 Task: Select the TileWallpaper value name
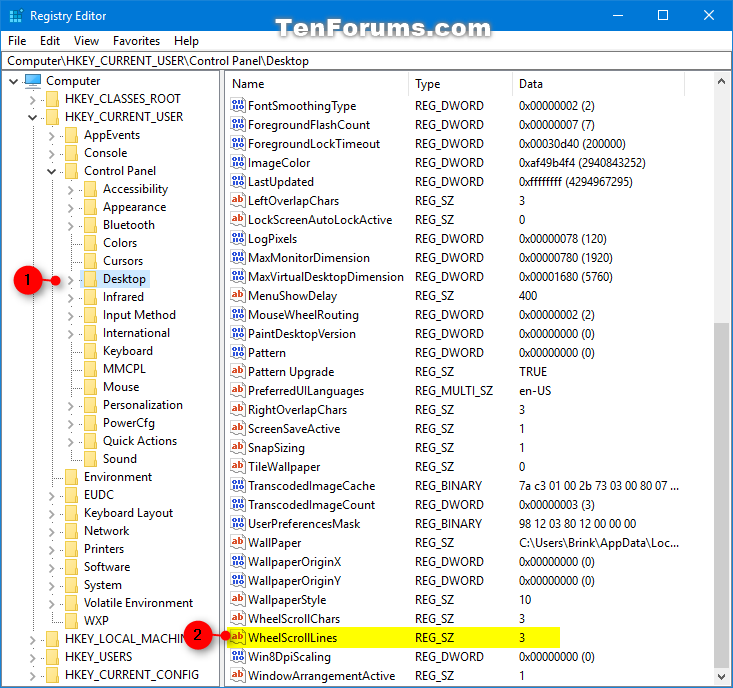tap(284, 467)
